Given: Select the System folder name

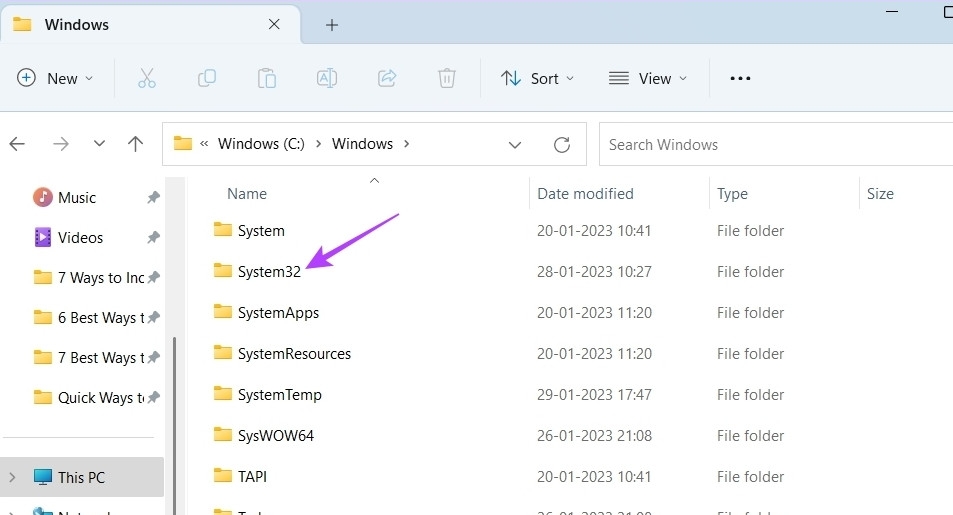Looking at the screenshot, I should pos(261,231).
